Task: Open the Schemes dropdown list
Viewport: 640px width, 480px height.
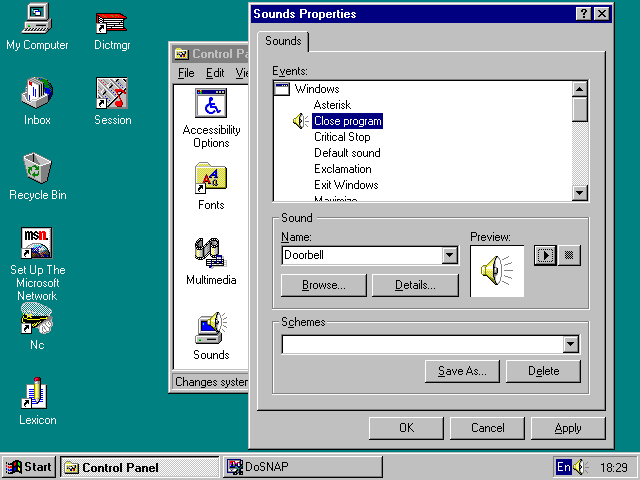Action: (x=570, y=345)
